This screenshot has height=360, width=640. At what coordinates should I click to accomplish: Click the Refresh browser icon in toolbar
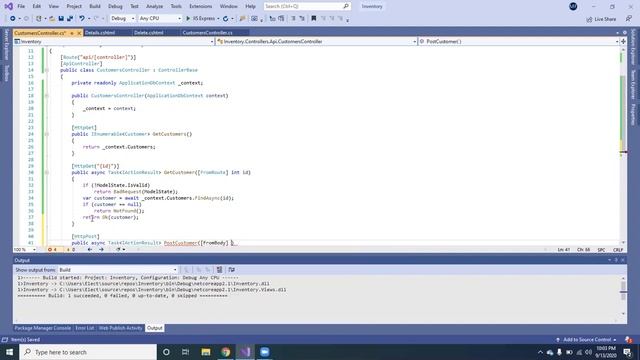coord(225,18)
